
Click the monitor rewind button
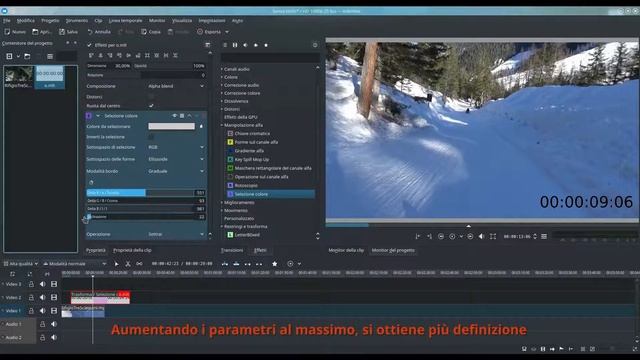pos(441,236)
